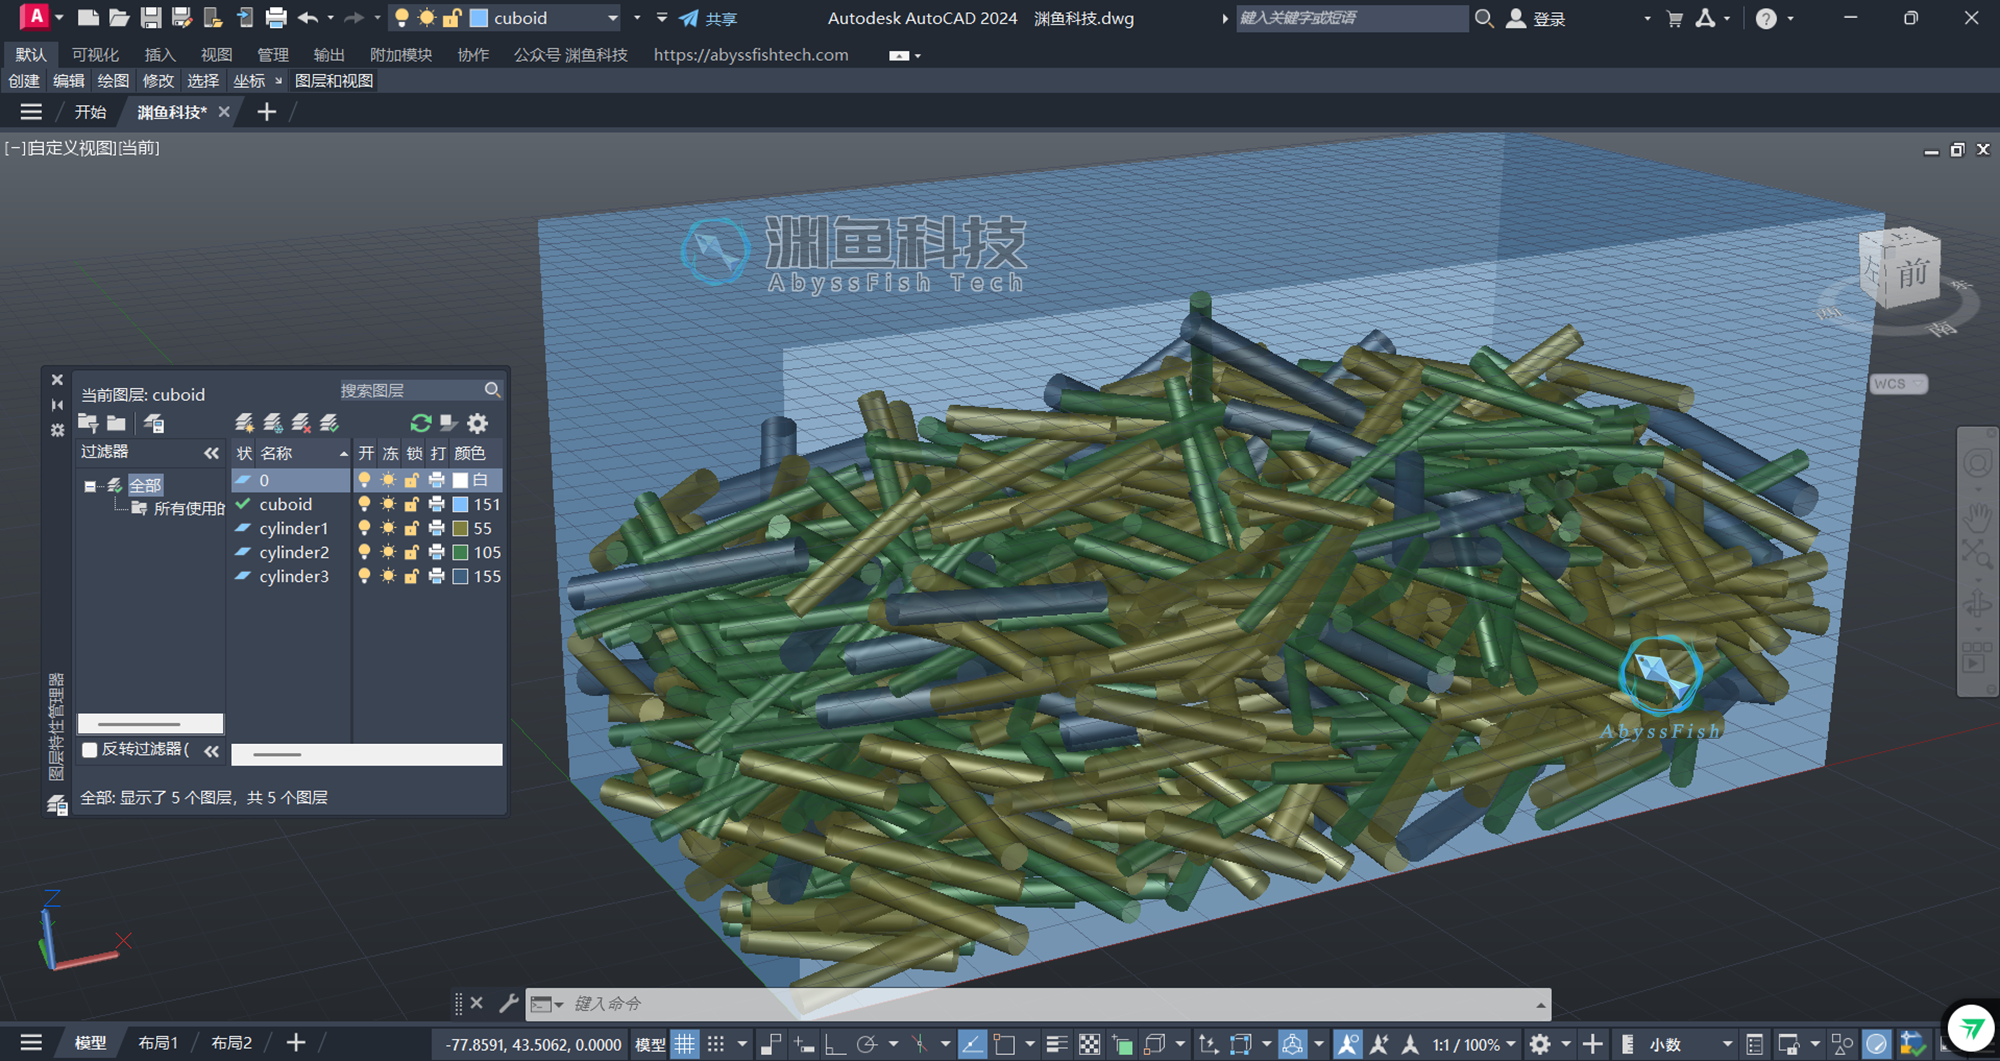This screenshot has width=2000, height=1061.
Task: Toggle ortho mode in status bar
Action: click(834, 1044)
